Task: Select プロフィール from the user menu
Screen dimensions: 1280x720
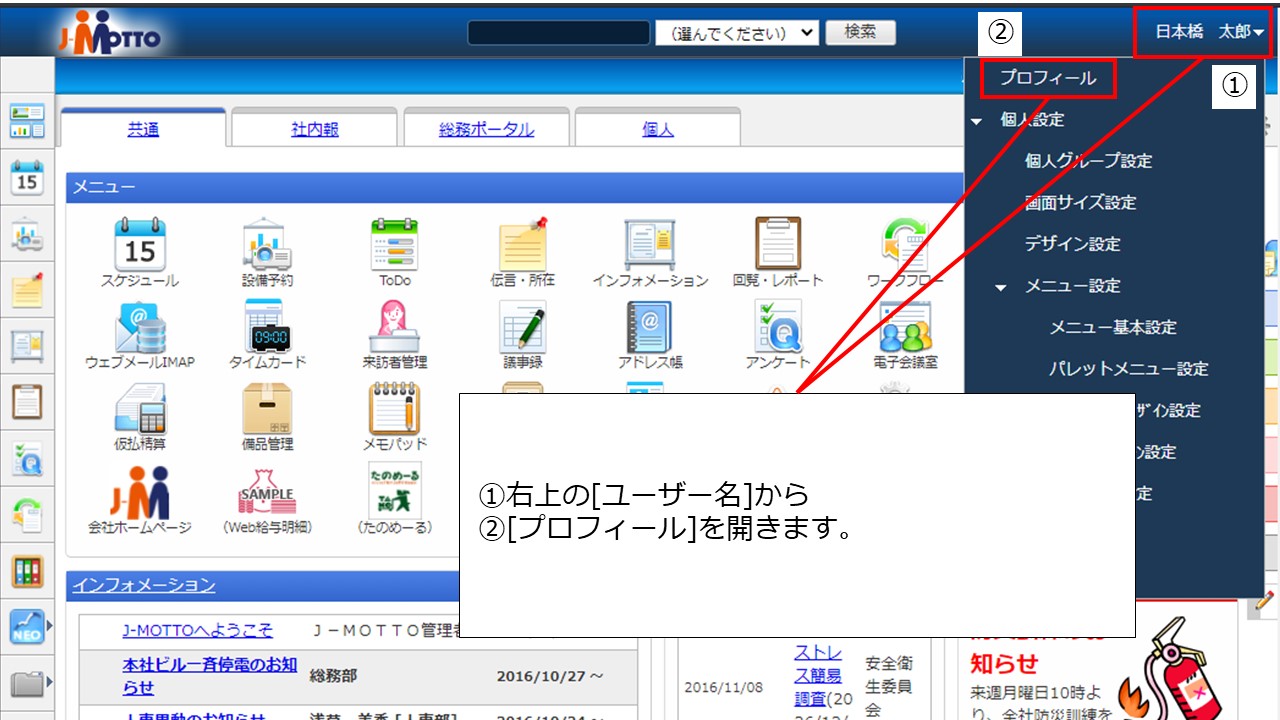Action: [x=1048, y=78]
